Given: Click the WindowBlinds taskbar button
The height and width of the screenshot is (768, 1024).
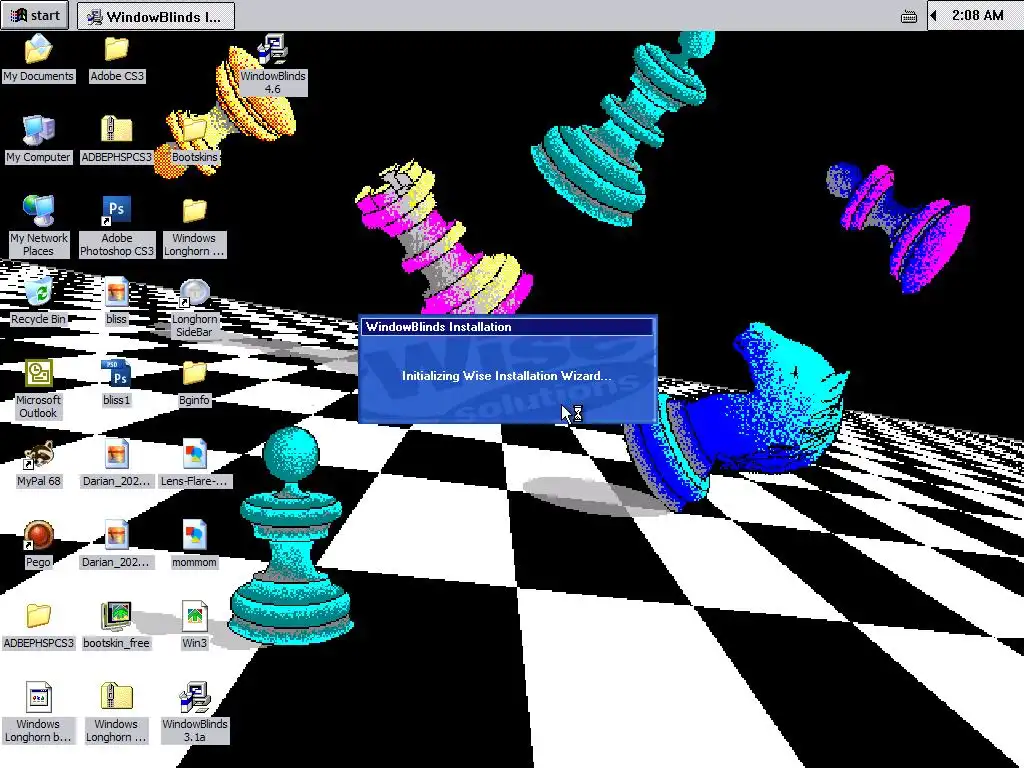Looking at the screenshot, I should (x=155, y=16).
